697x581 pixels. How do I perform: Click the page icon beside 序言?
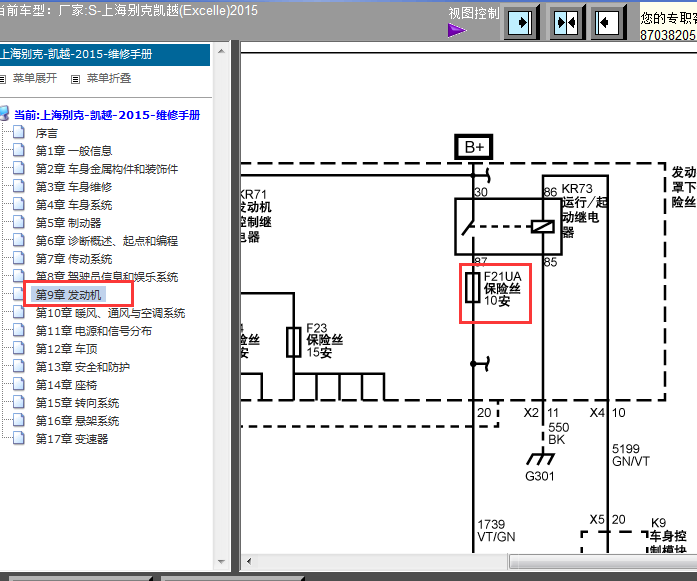(x=19, y=132)
